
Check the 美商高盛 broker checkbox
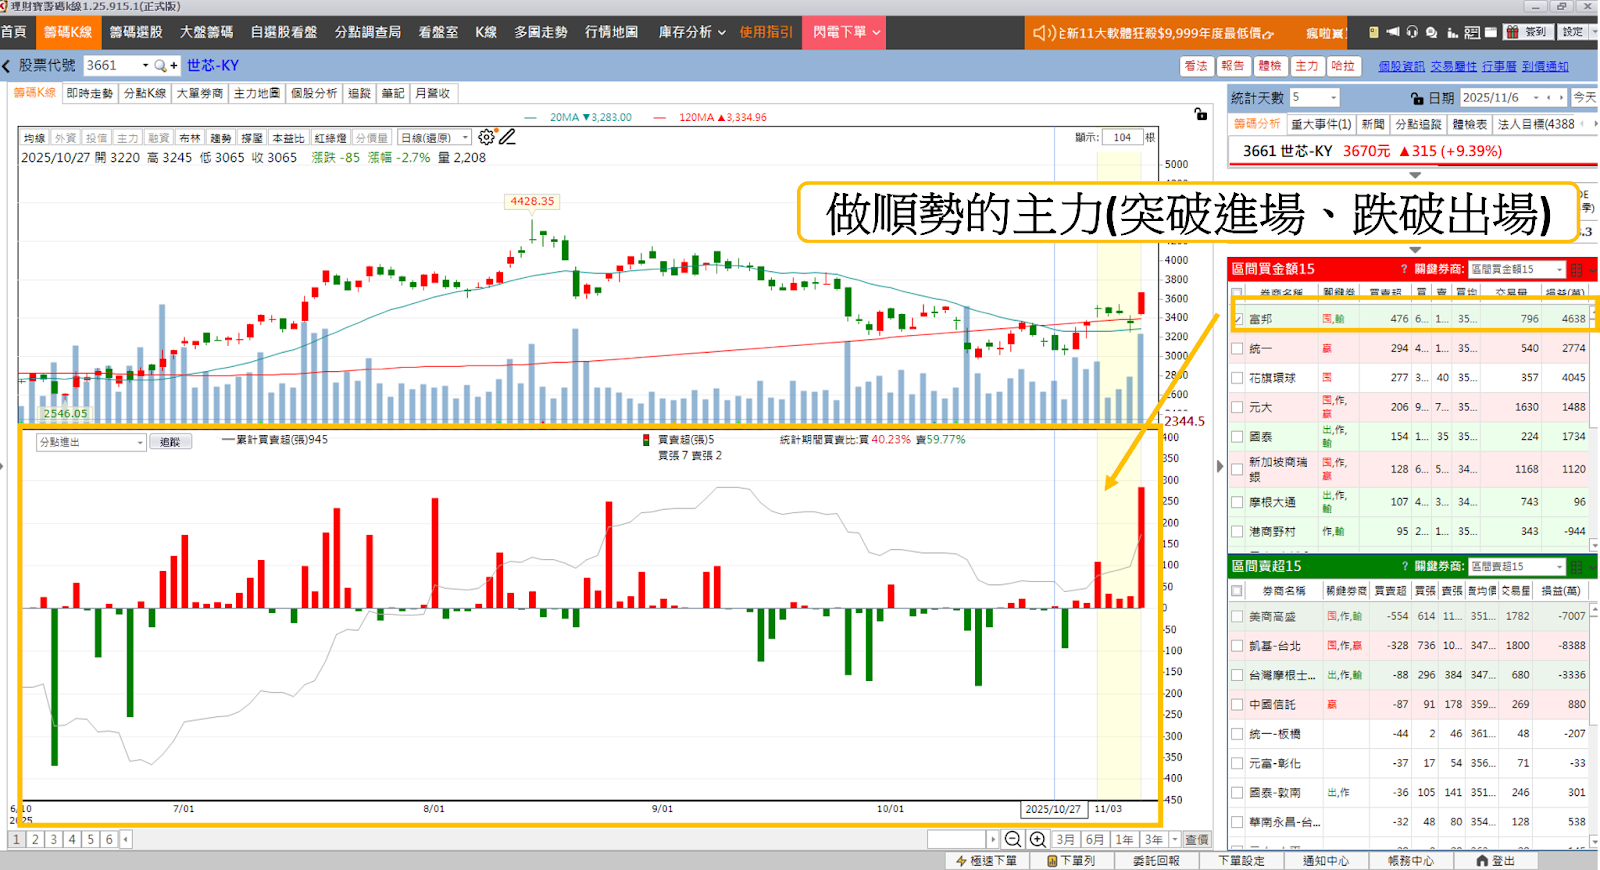[x=1238, y=616]
